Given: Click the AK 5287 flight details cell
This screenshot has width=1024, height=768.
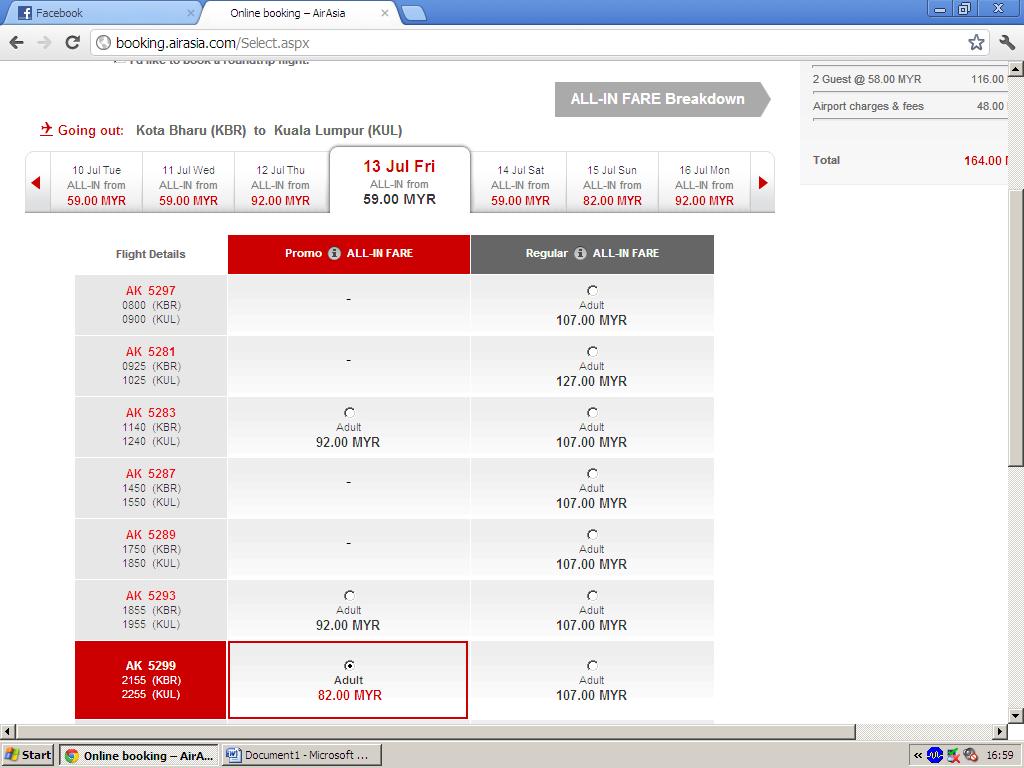Looking at the screenshot, I should click(151, 488).
